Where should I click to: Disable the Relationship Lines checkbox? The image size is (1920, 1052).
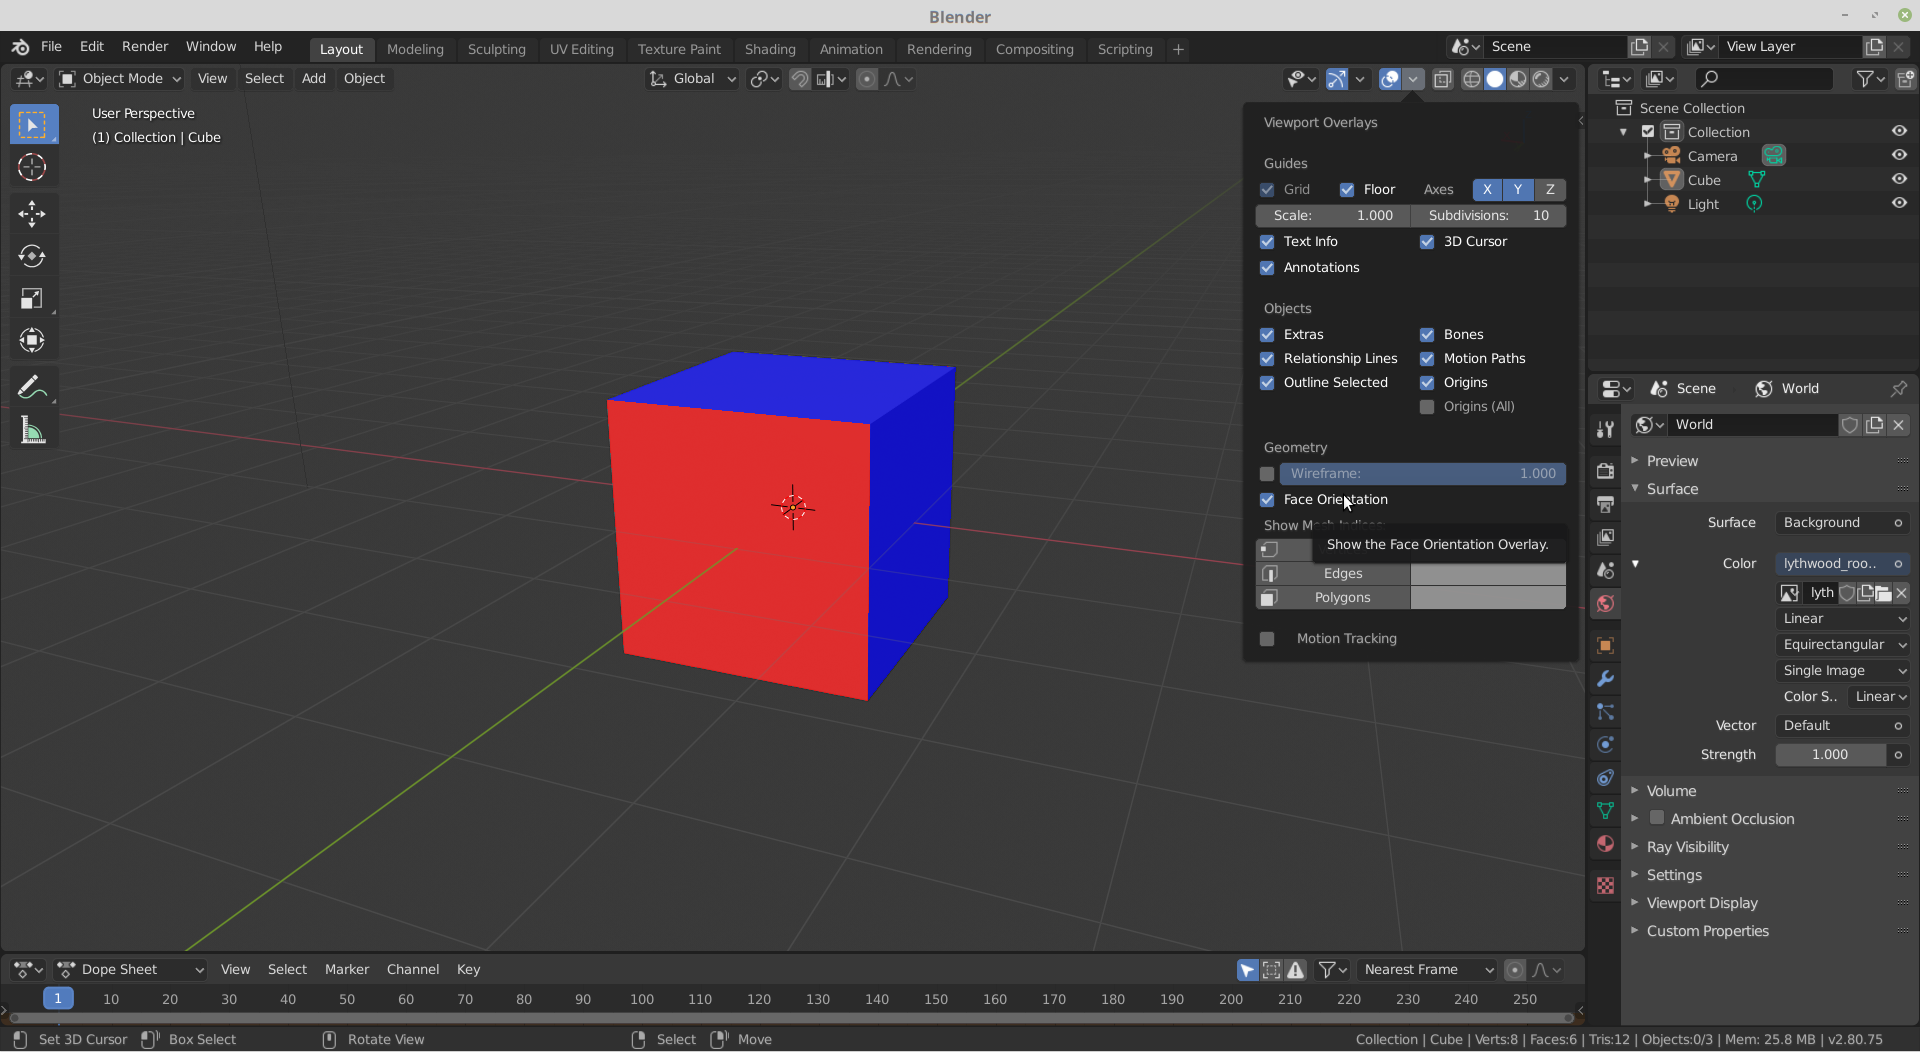click(x=1267, y=358)
